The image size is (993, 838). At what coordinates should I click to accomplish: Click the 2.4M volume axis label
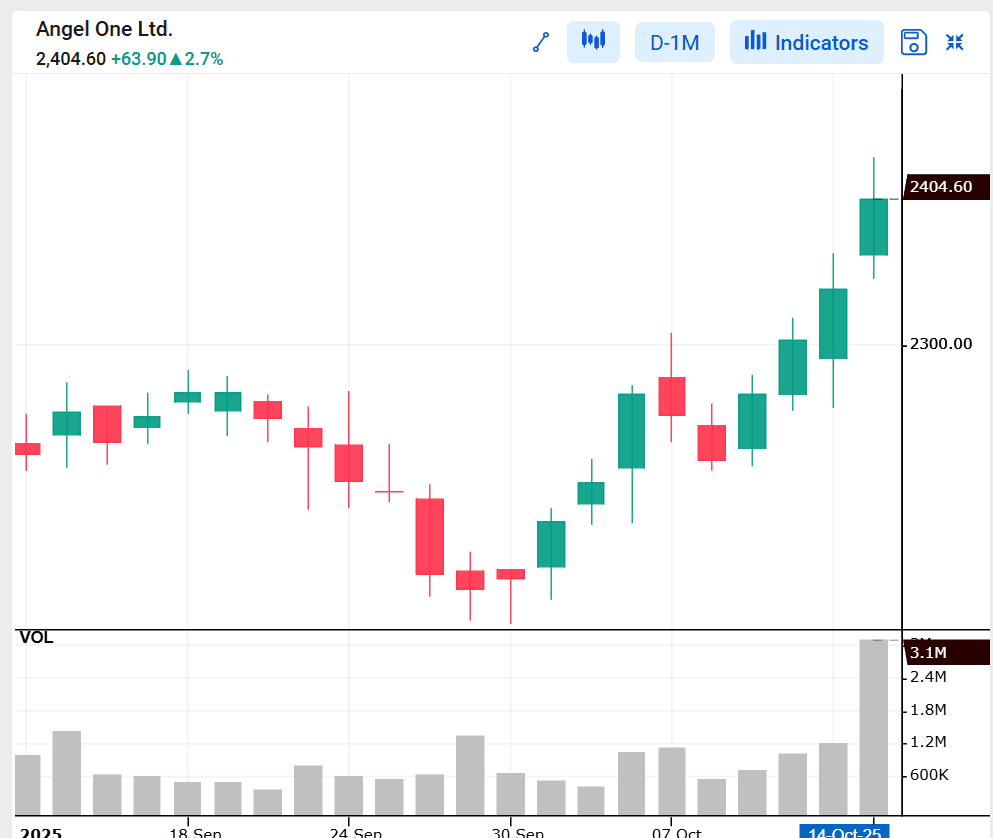pyautogui.click(x=928, y=677)
